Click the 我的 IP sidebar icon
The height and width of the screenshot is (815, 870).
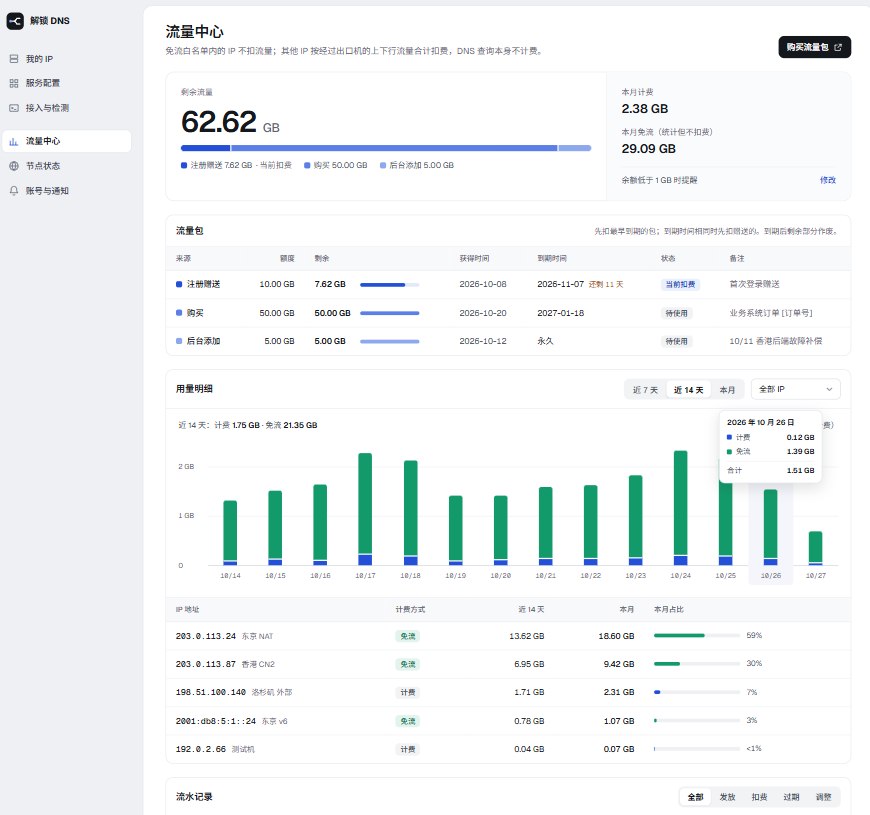[14, 59]
